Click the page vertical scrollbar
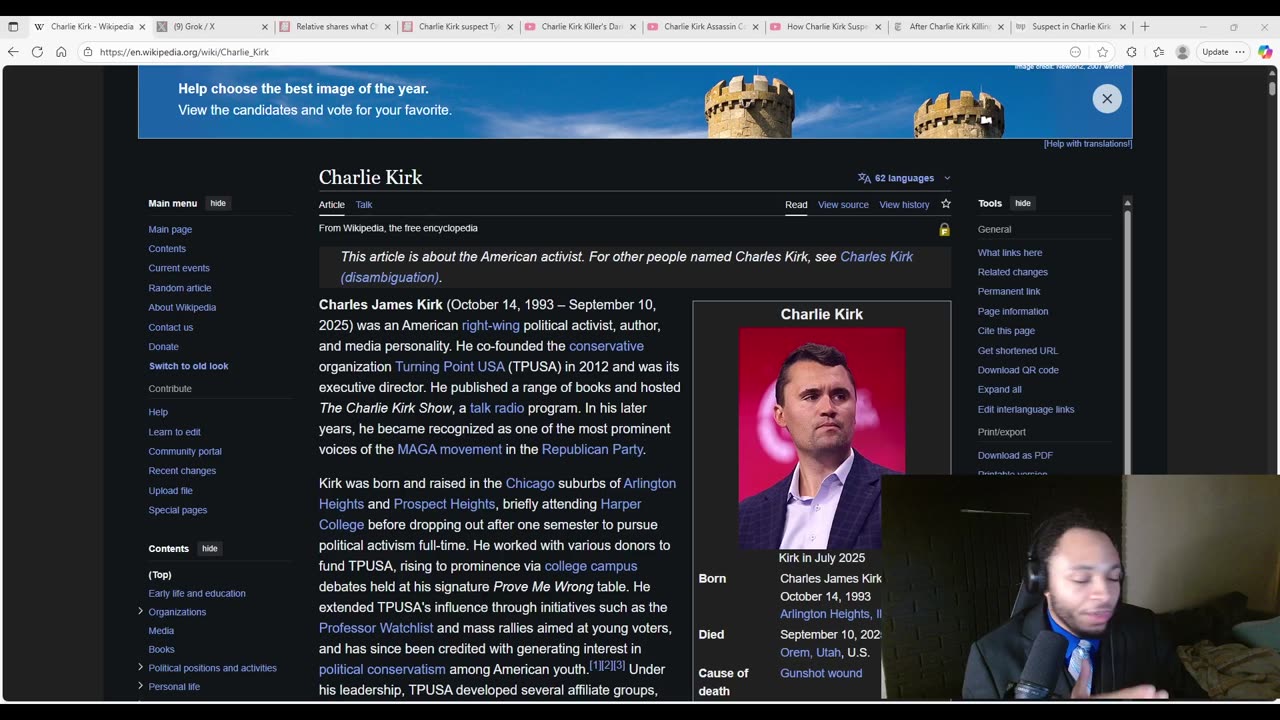Screen dimensions: 1280x720 pyautogui.click(x=1272, y=88)
